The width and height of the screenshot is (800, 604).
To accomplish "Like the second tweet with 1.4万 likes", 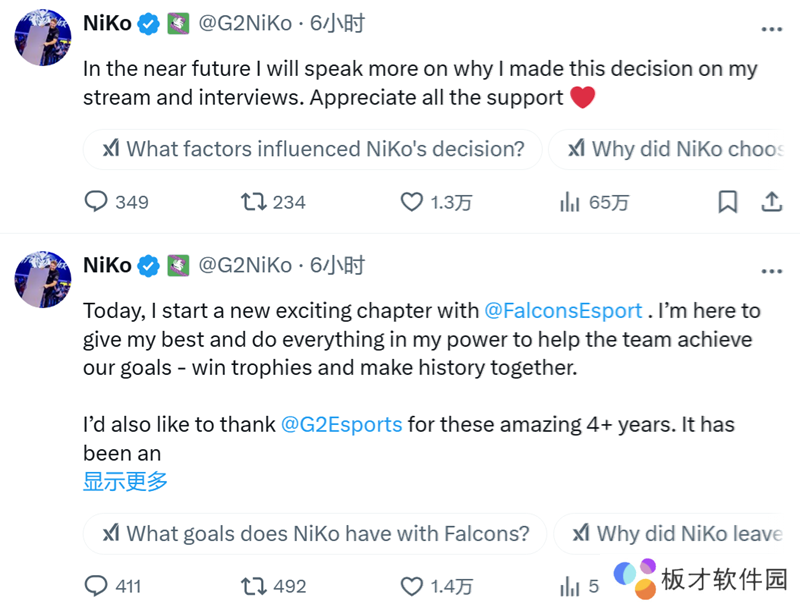I will tap(412, 586).
